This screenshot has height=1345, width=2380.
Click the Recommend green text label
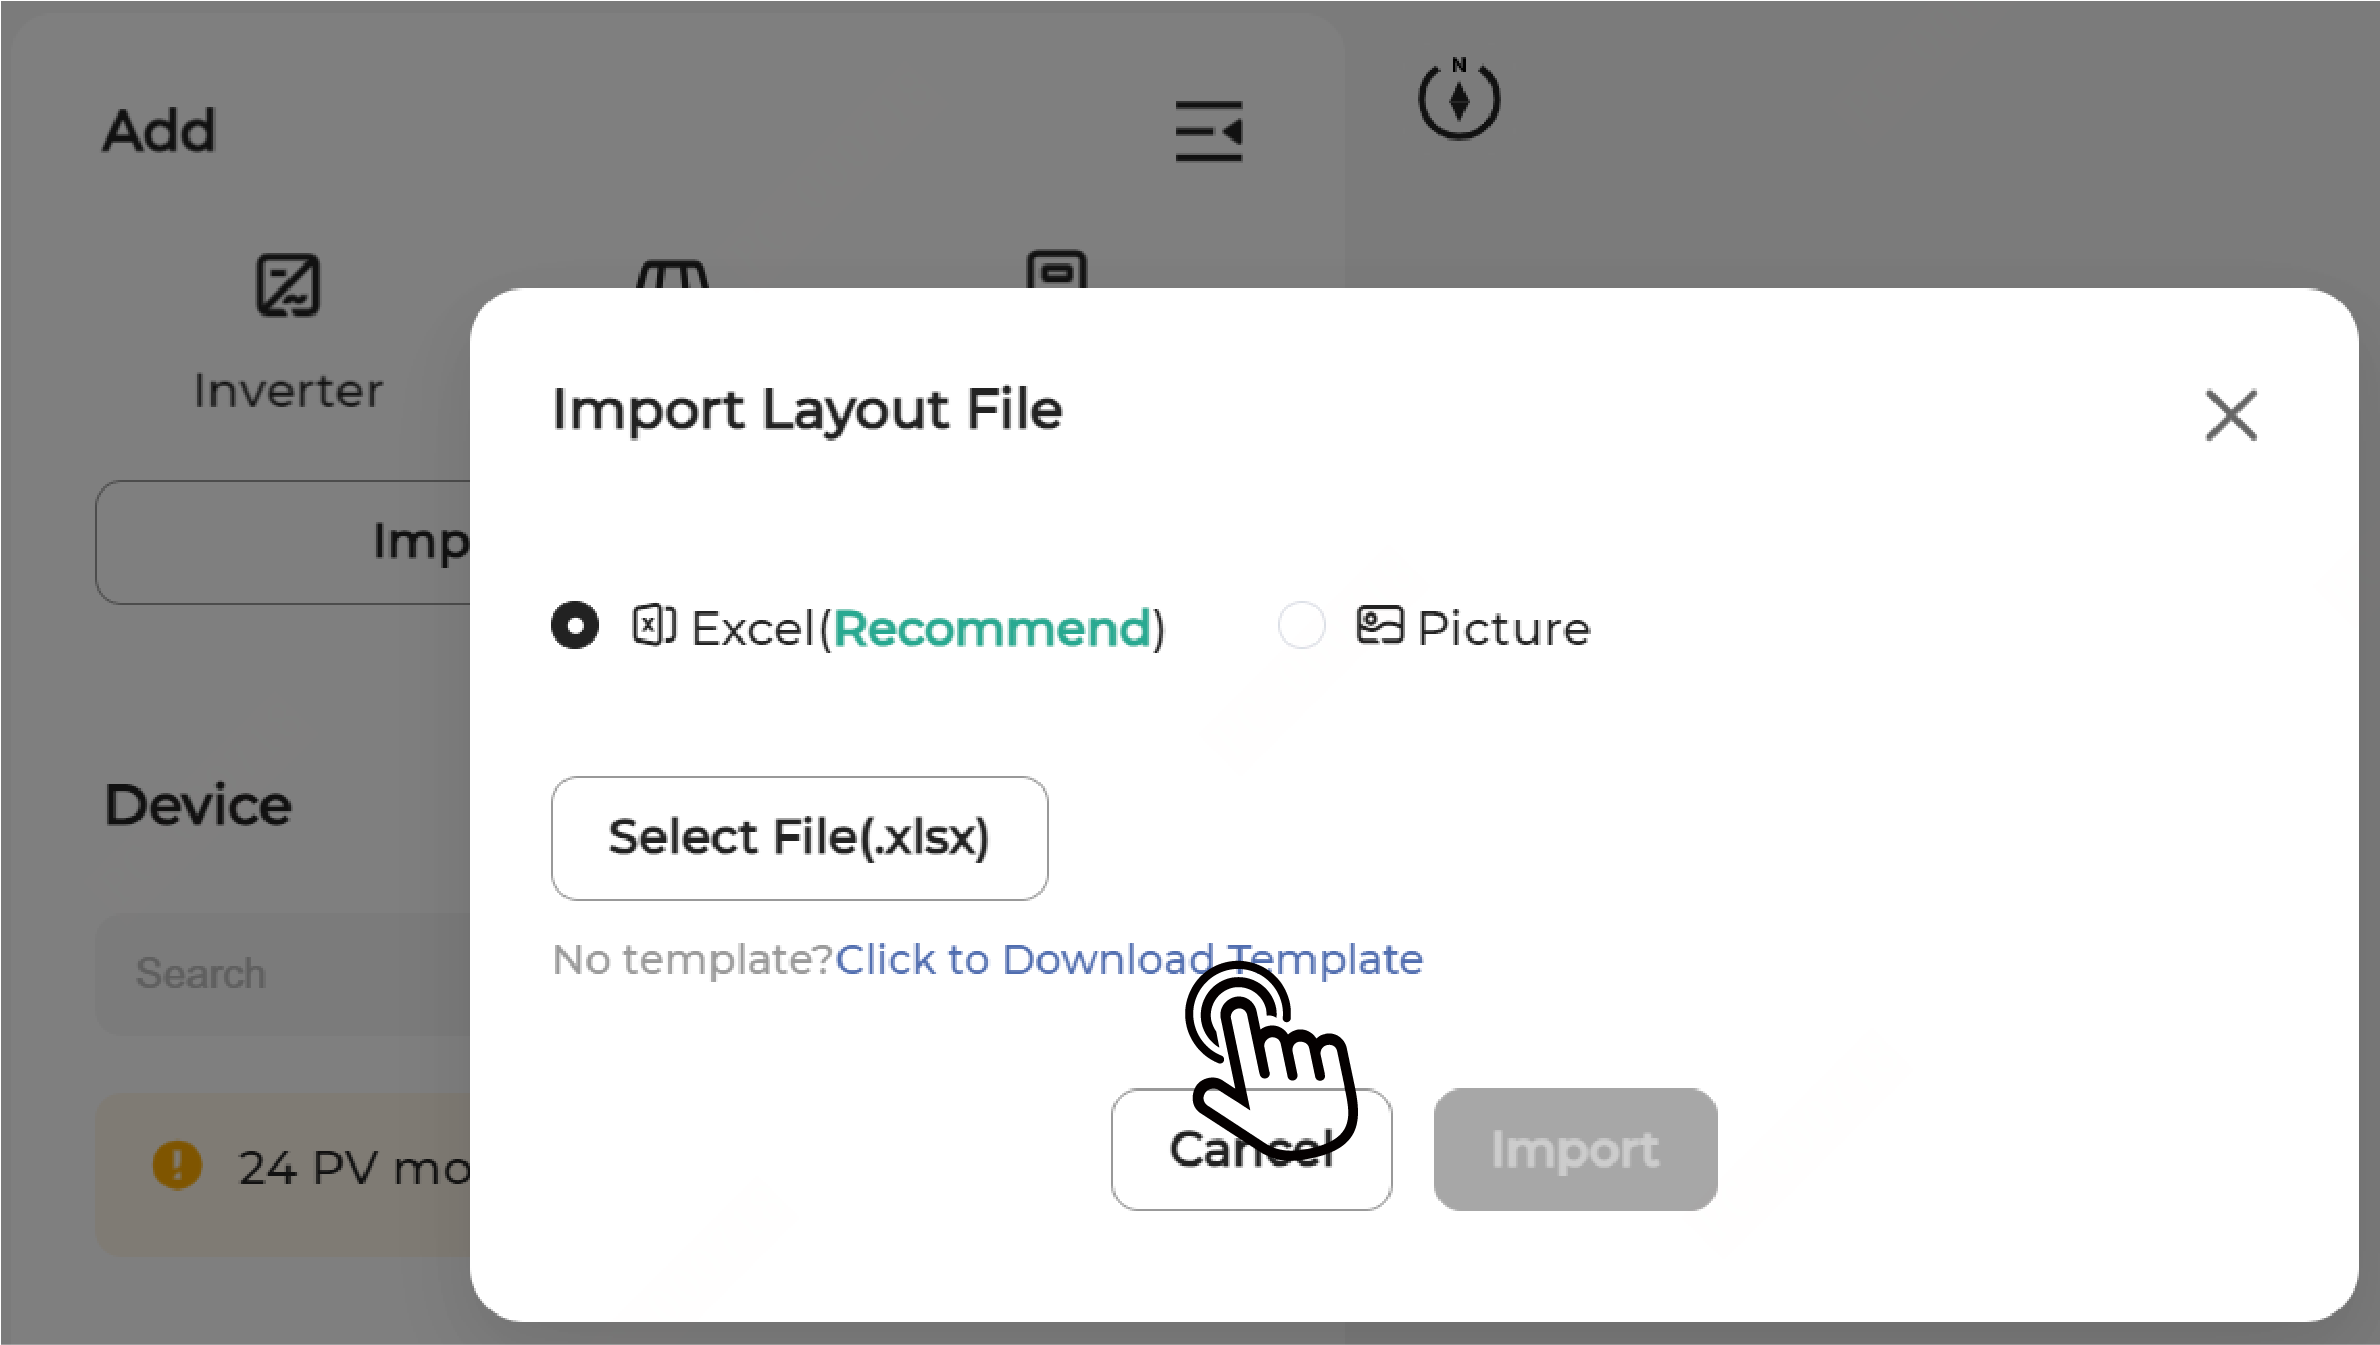coord(992,629)
